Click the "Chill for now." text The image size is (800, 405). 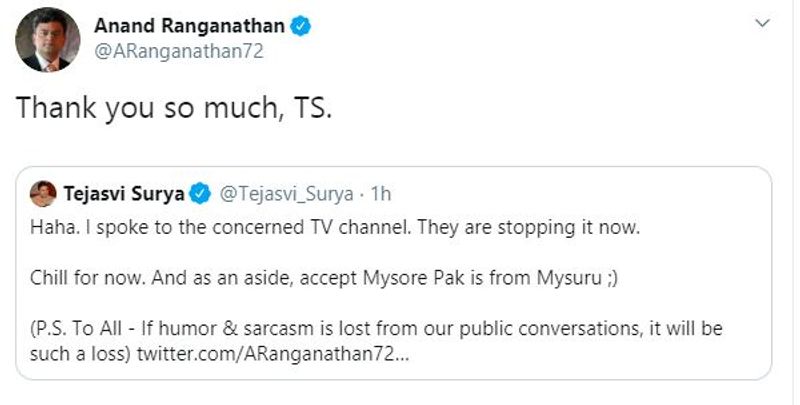tap(81, 281)
